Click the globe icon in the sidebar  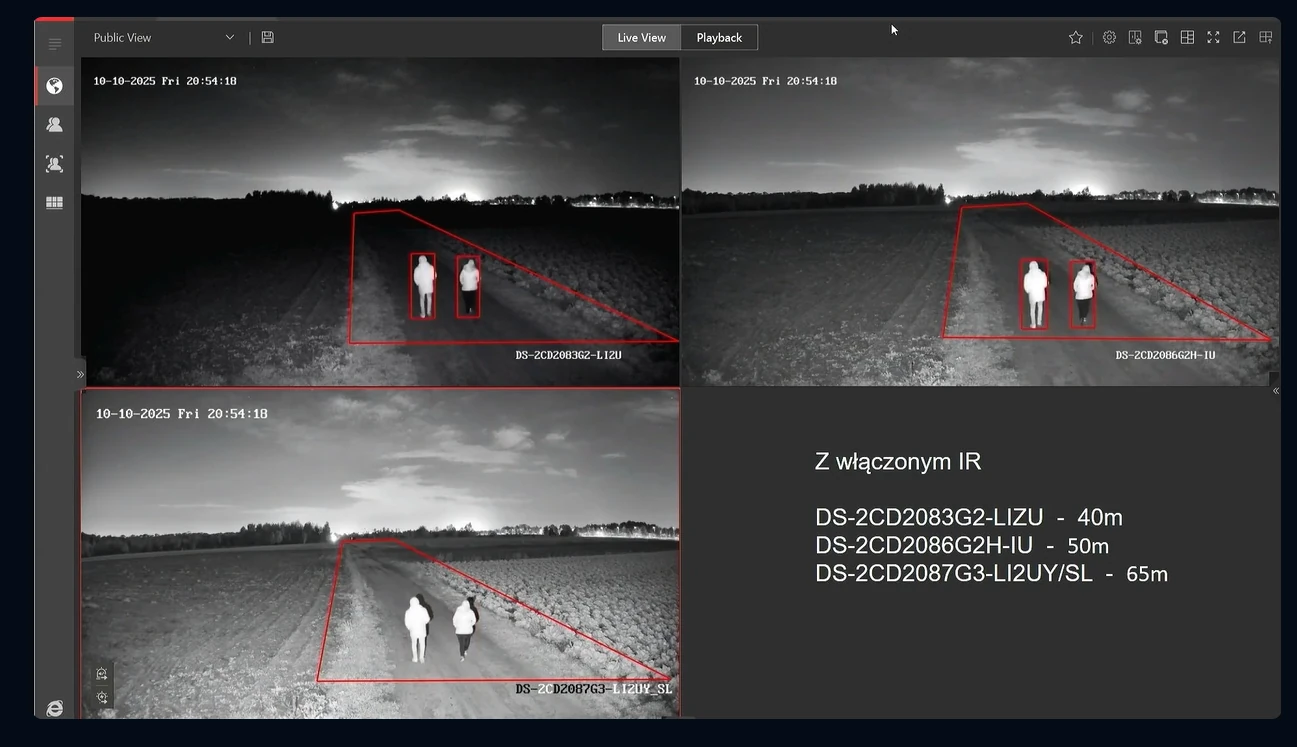point(54,86)
